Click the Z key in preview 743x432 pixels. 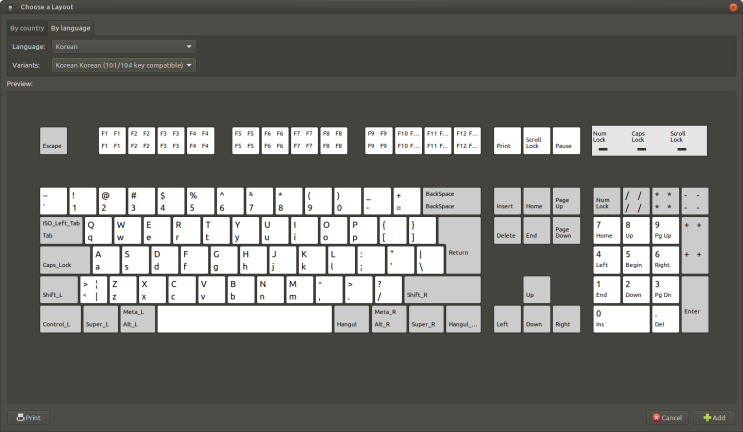point(123,289)
